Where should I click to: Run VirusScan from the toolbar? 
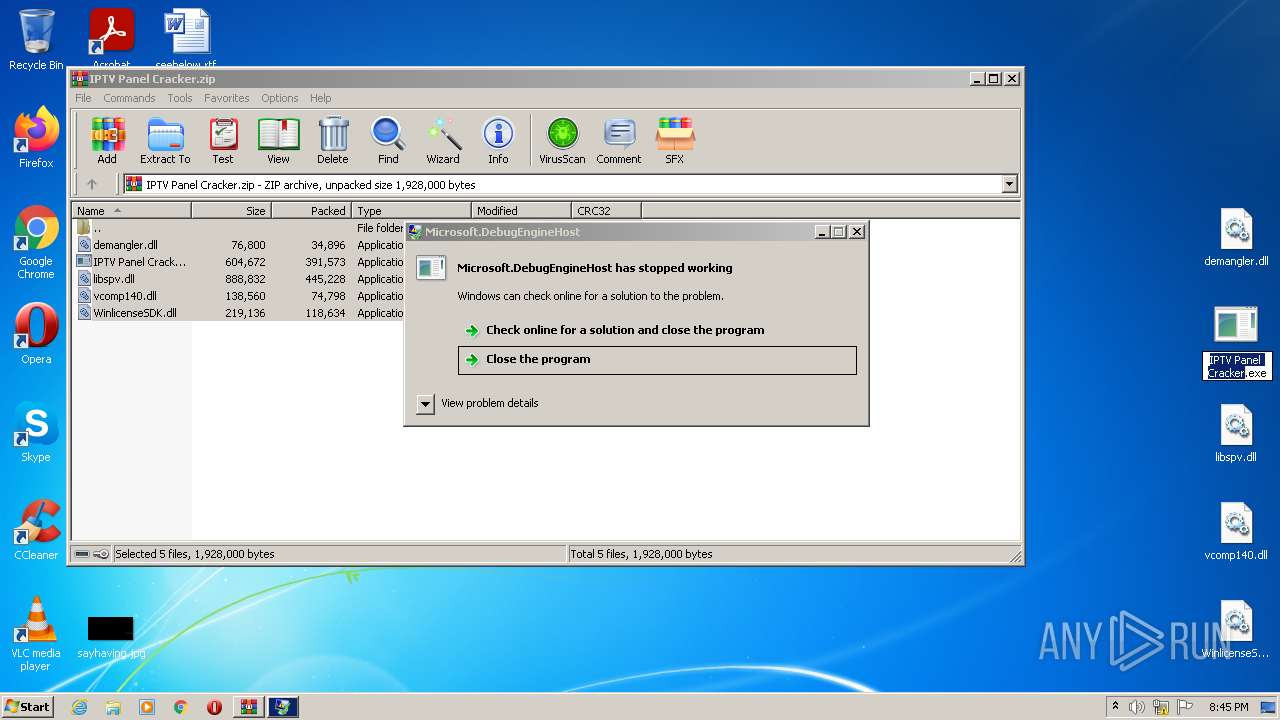click(x=562, y=140)
